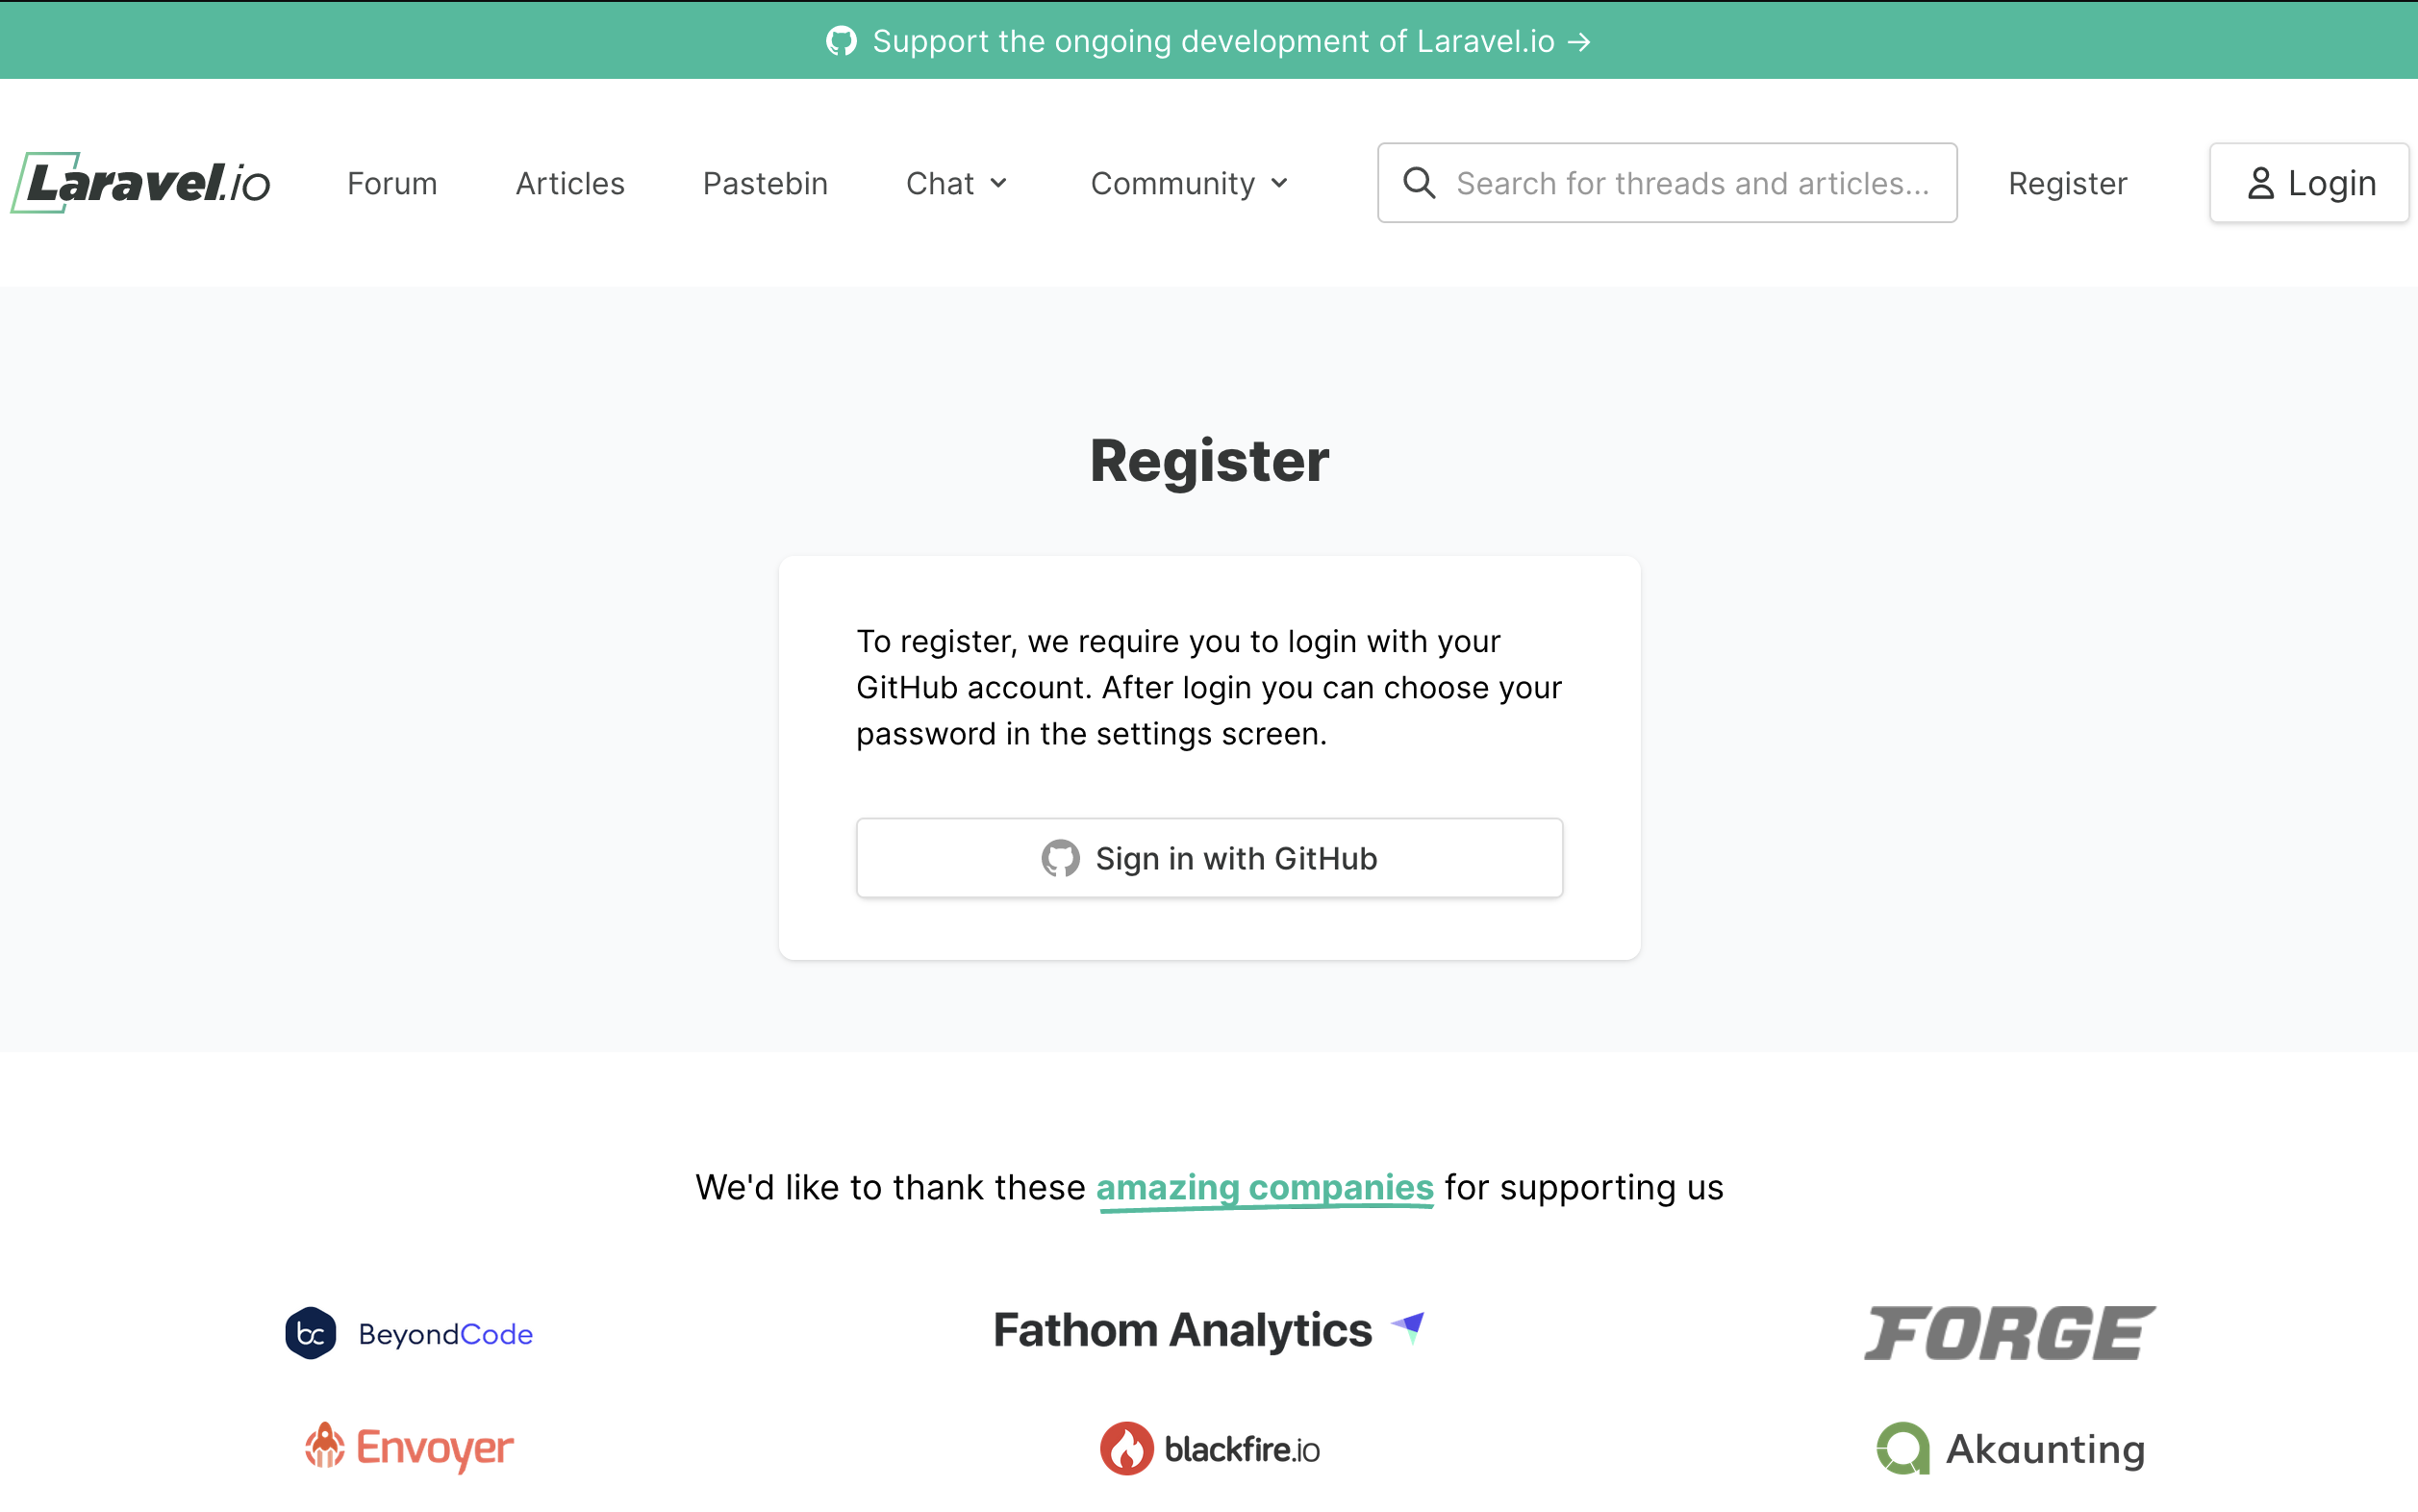Expand the Community dropdown menu

[x=1187, y=183]
